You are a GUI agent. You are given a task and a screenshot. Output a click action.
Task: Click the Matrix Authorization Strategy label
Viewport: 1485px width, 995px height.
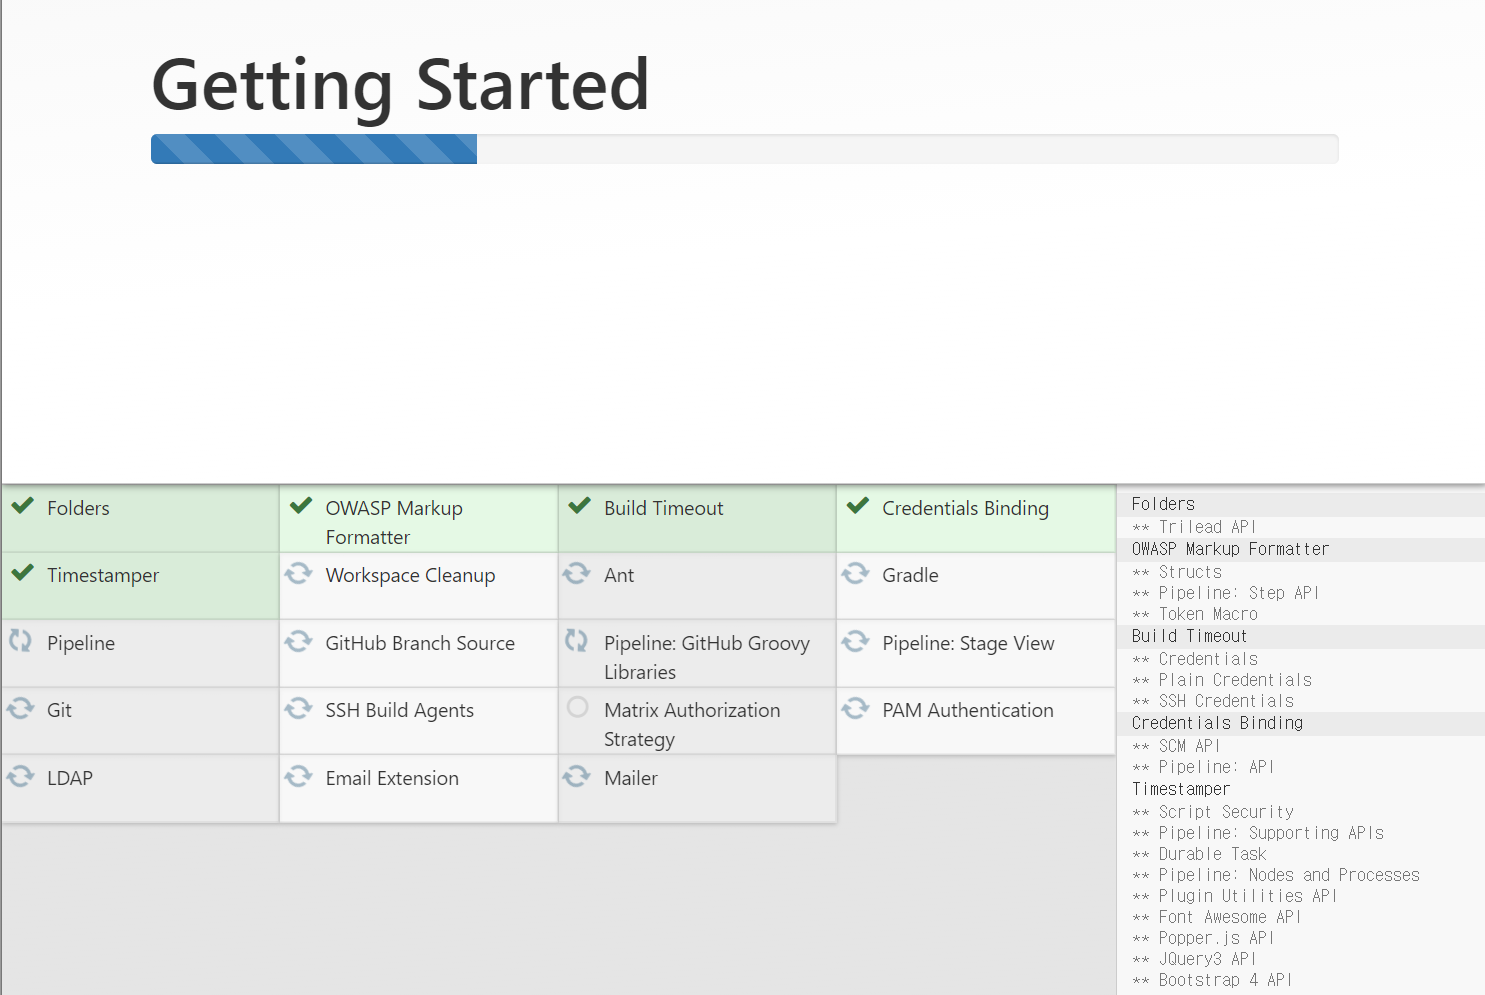[692, 724]
